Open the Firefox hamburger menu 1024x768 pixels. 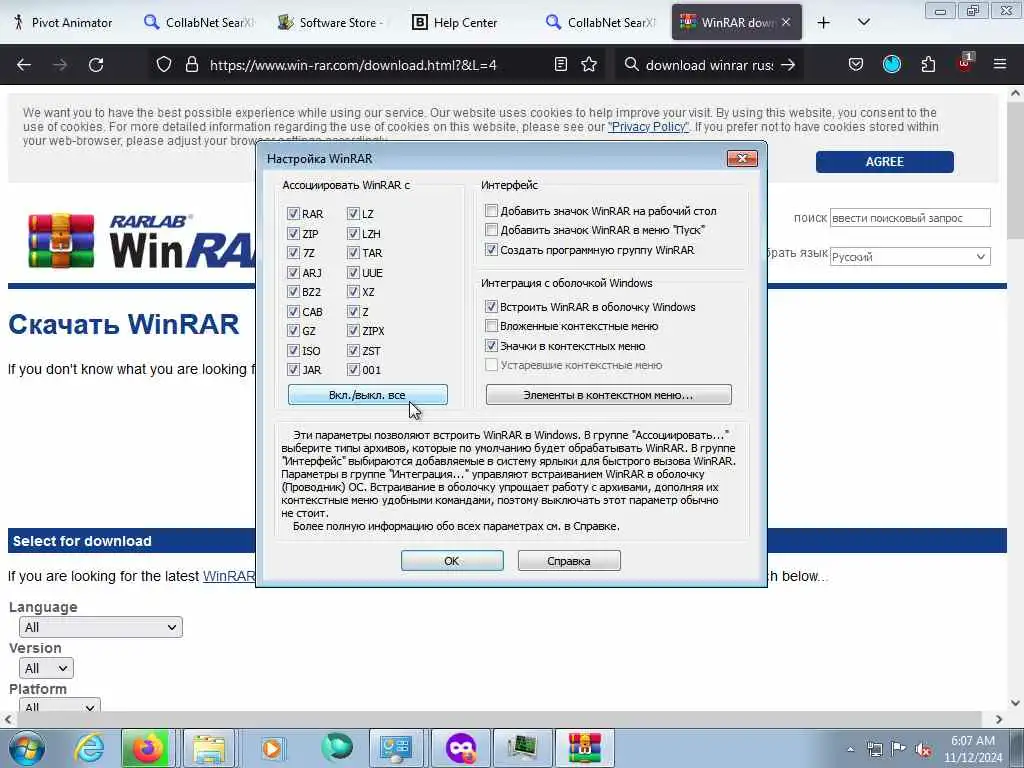tap(1000, 64)
